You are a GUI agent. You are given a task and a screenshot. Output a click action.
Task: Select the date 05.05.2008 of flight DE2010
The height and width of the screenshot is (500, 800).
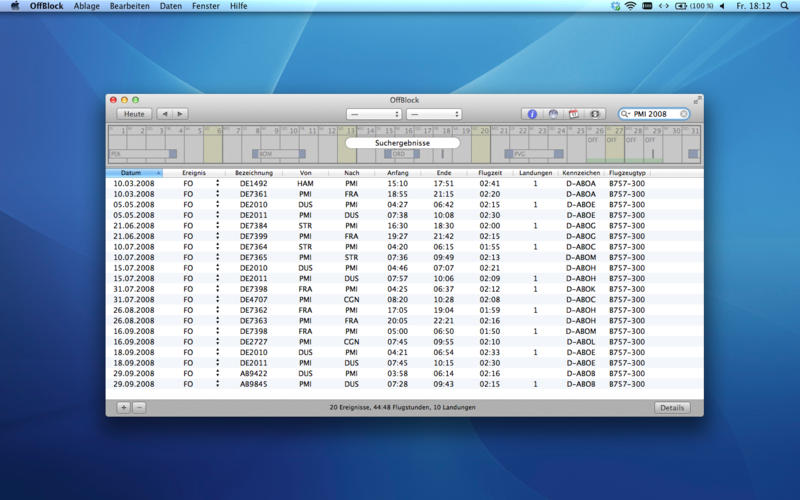click(134, 205)
